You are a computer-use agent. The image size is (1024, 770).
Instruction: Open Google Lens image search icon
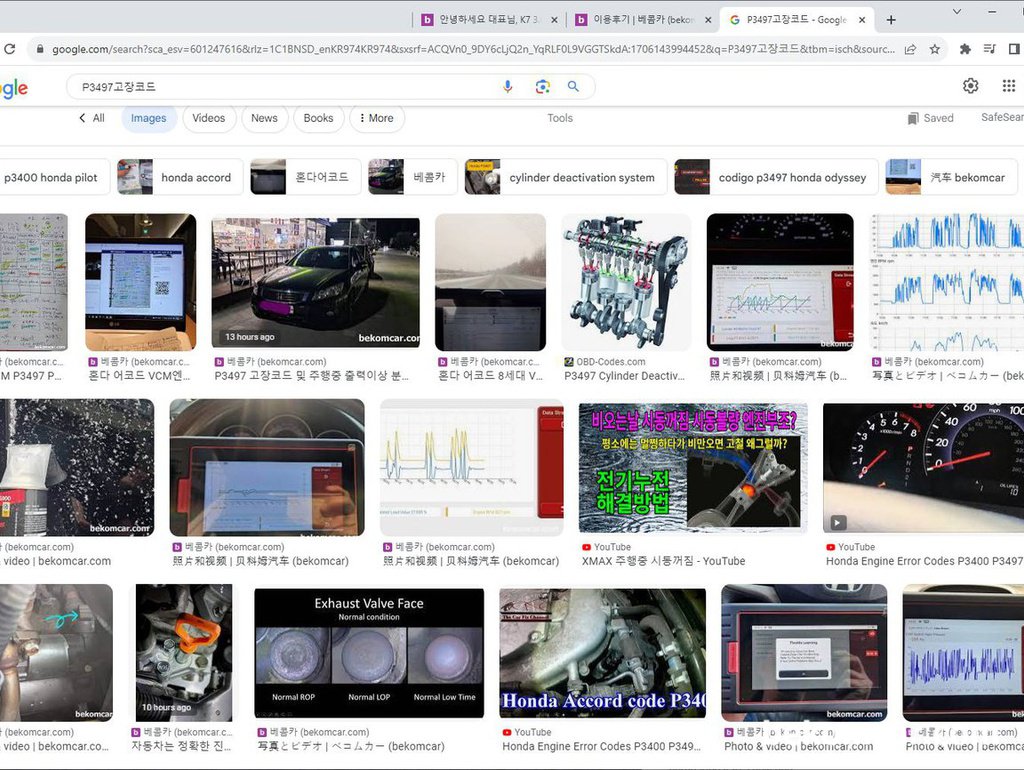(x=542, y=87)
